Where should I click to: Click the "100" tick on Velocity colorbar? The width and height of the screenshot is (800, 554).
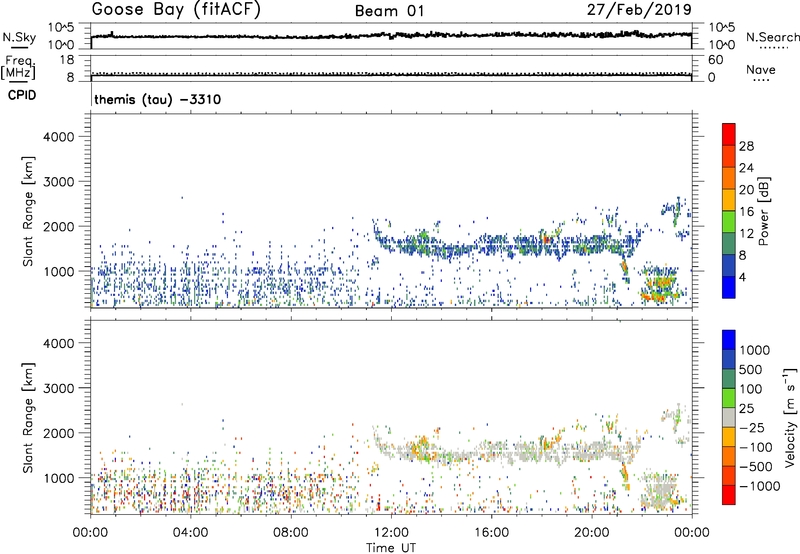[751, 389]
